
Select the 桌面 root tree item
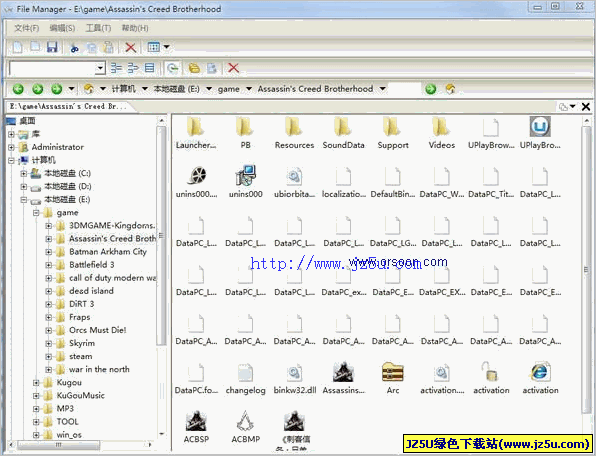tap(27, 121)
